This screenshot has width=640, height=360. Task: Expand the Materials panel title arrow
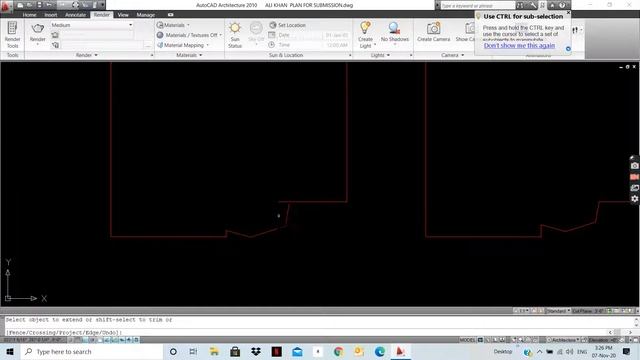(x=200, y=55)
